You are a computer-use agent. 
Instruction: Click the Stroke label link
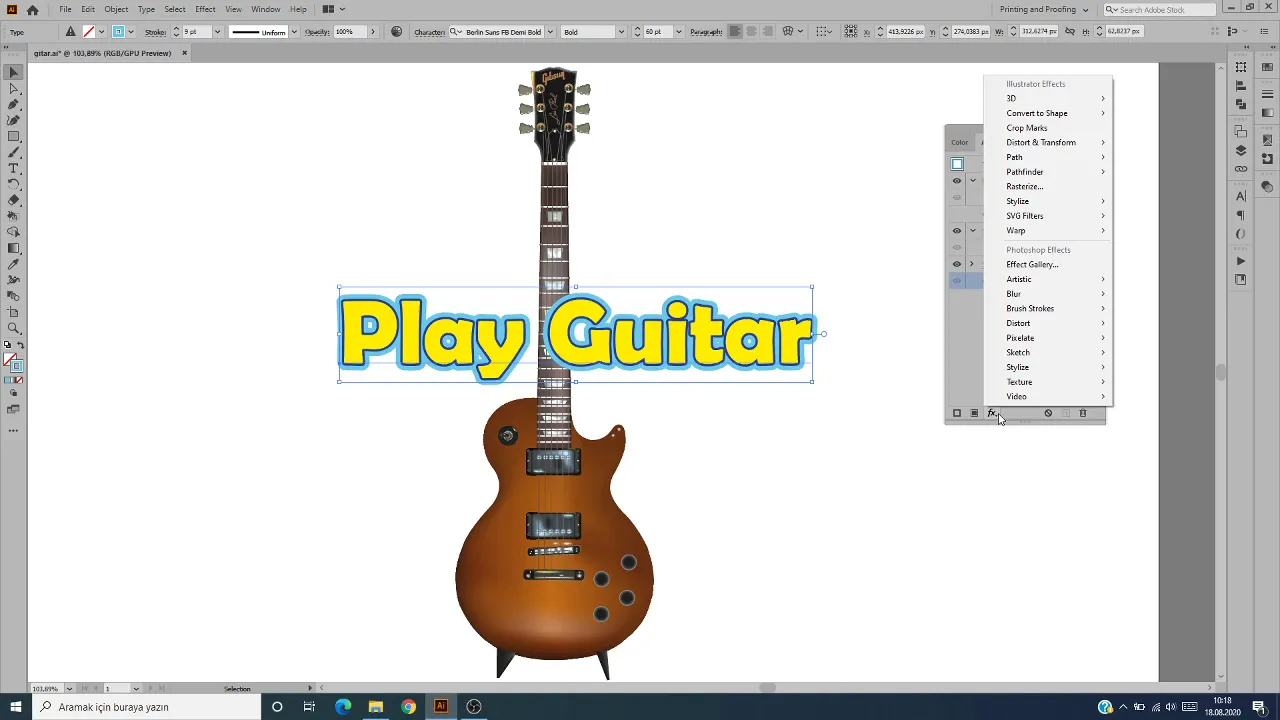155,32
